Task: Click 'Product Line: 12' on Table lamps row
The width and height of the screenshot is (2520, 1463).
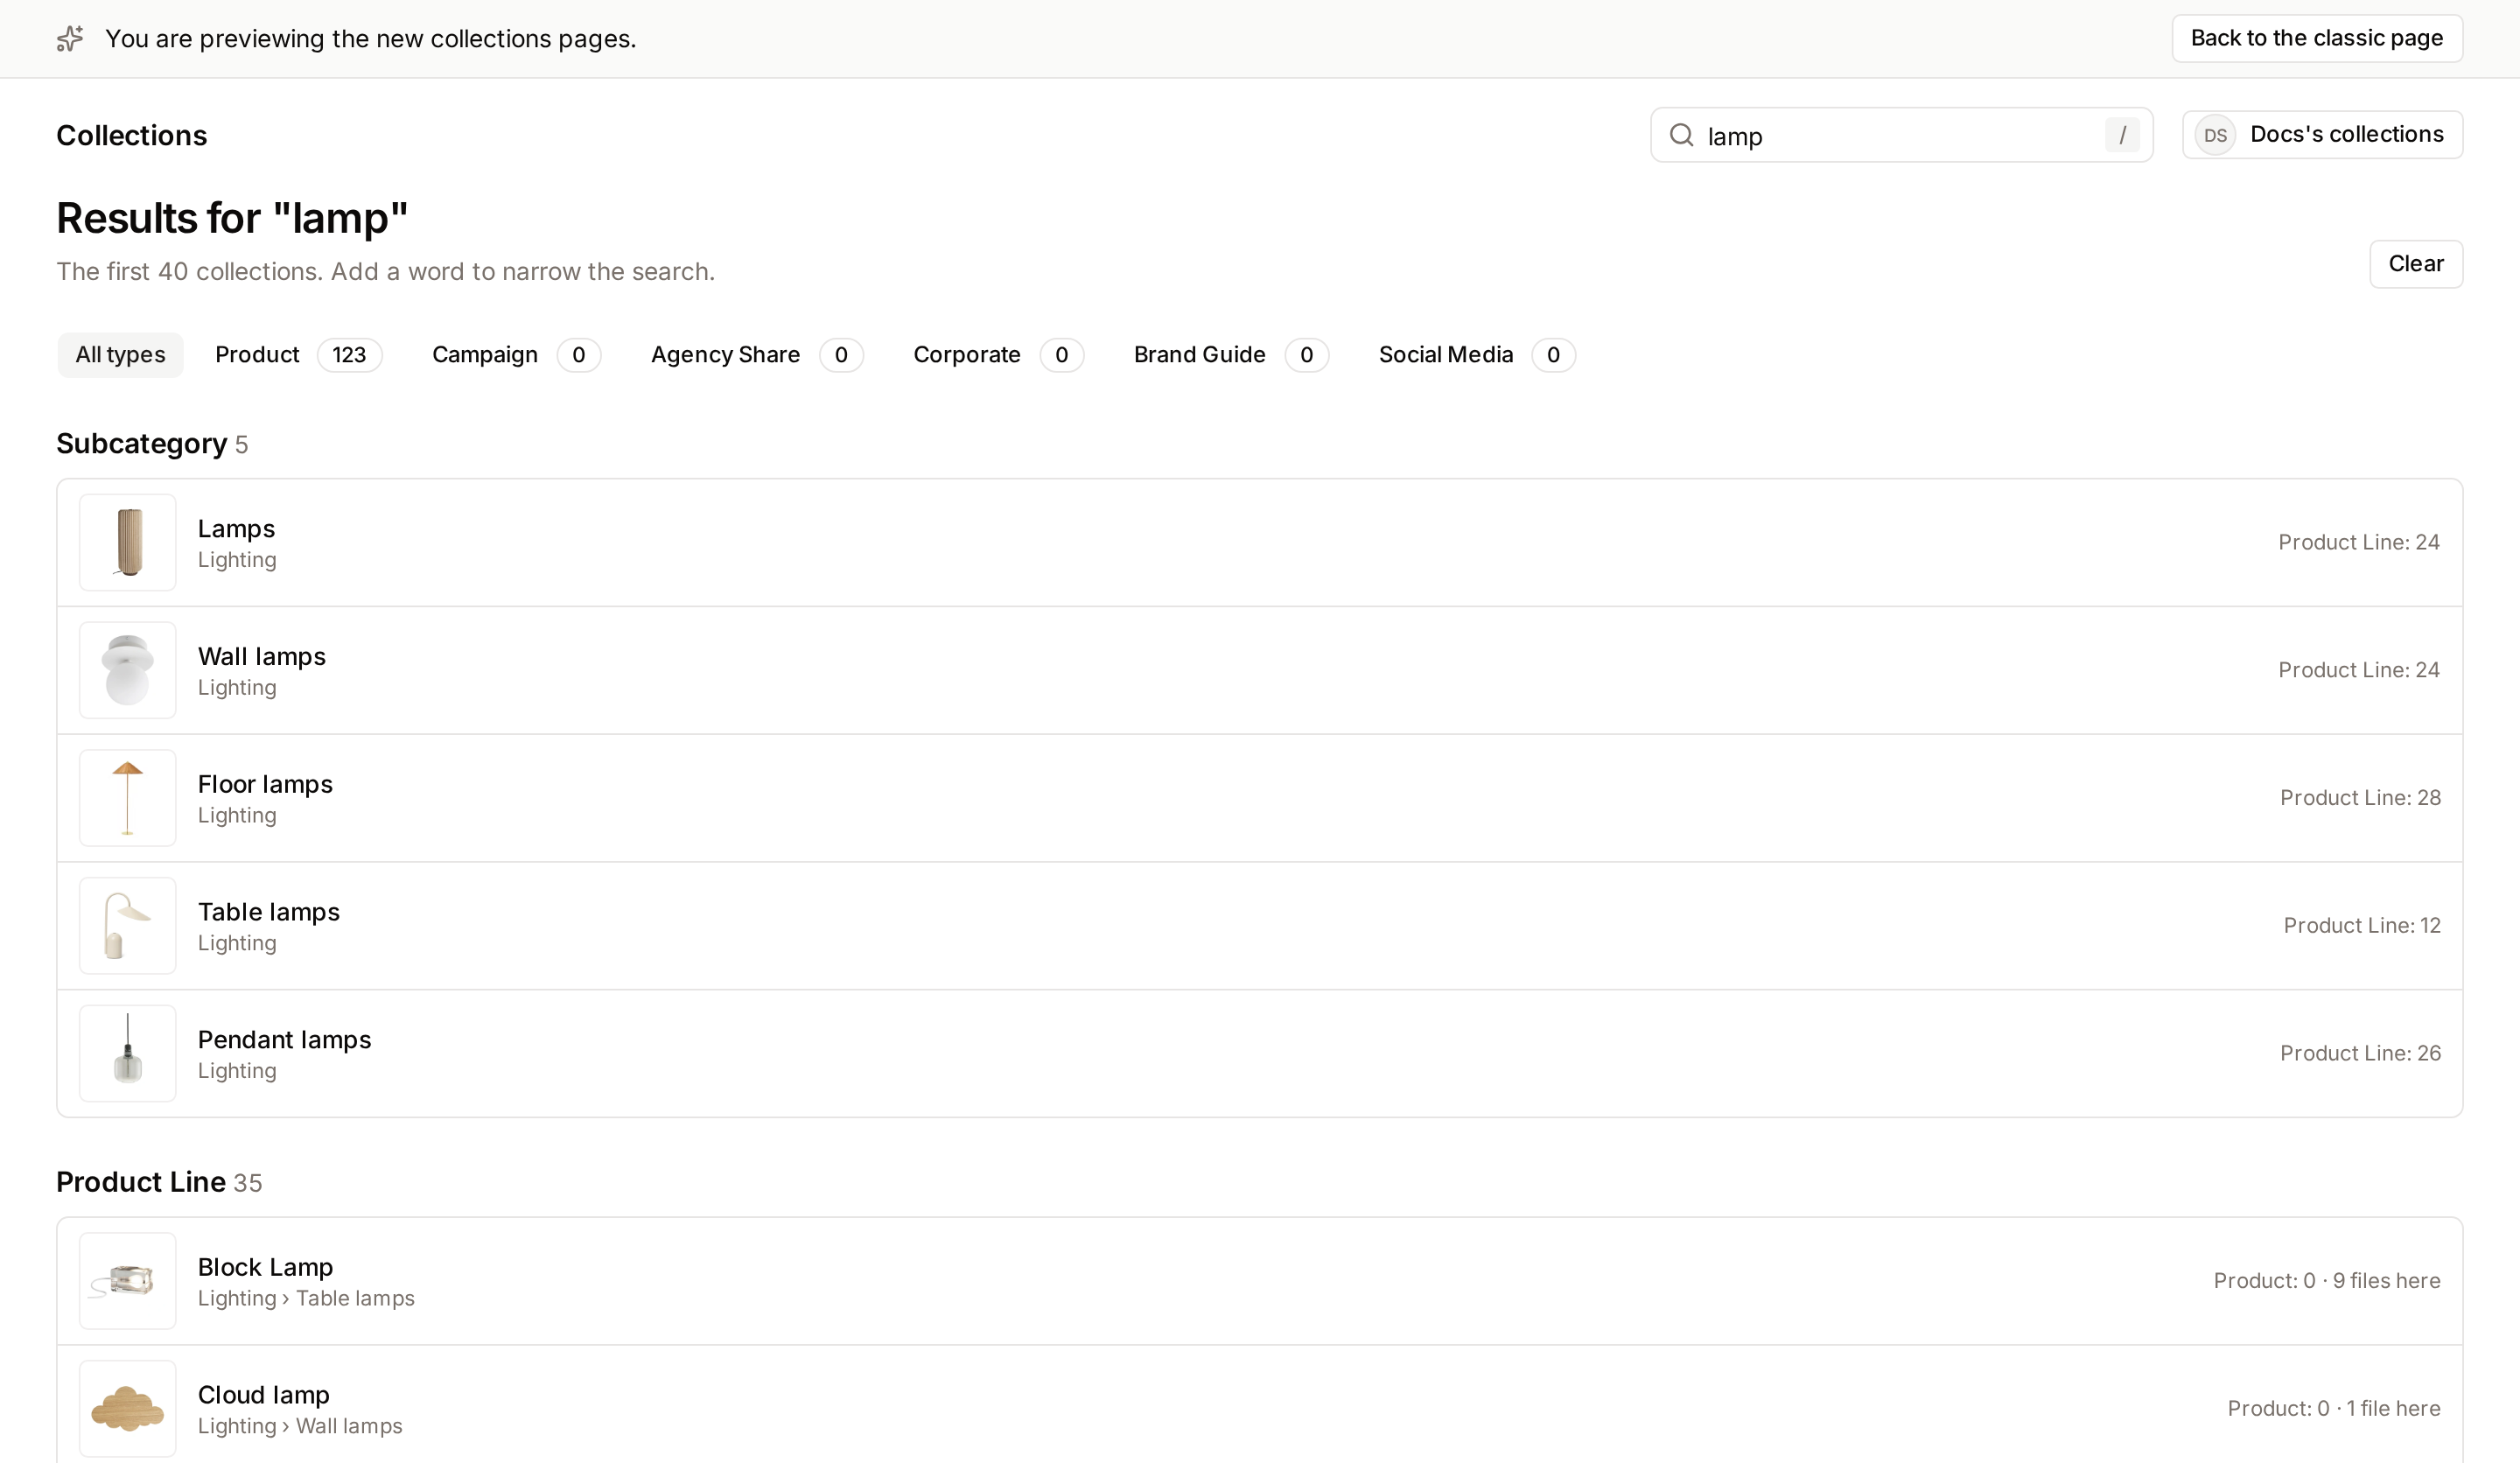Action: (x=2362, y=926)
